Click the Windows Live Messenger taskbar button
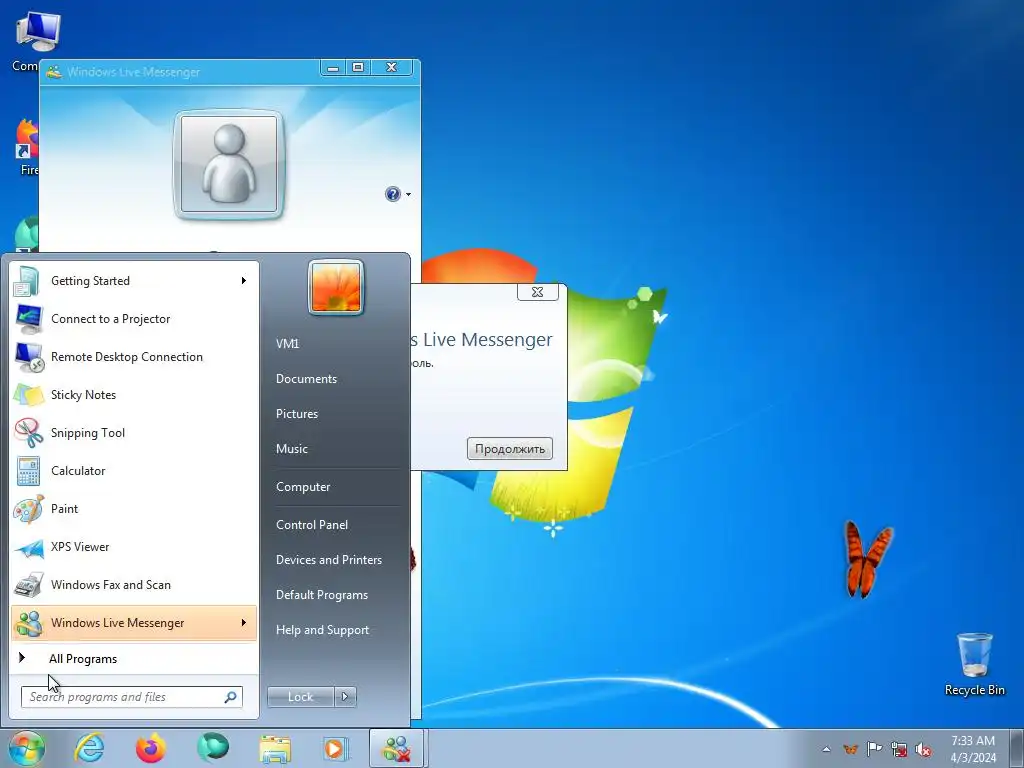1024x768 pixels. (397, 748)
